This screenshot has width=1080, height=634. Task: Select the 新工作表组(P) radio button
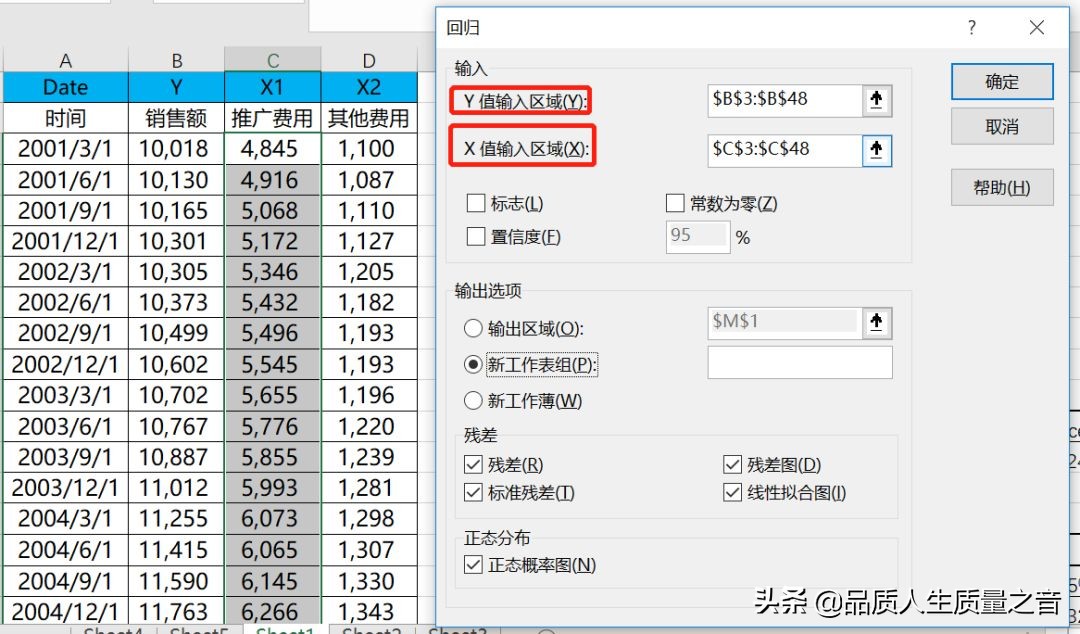coord(473,364)
